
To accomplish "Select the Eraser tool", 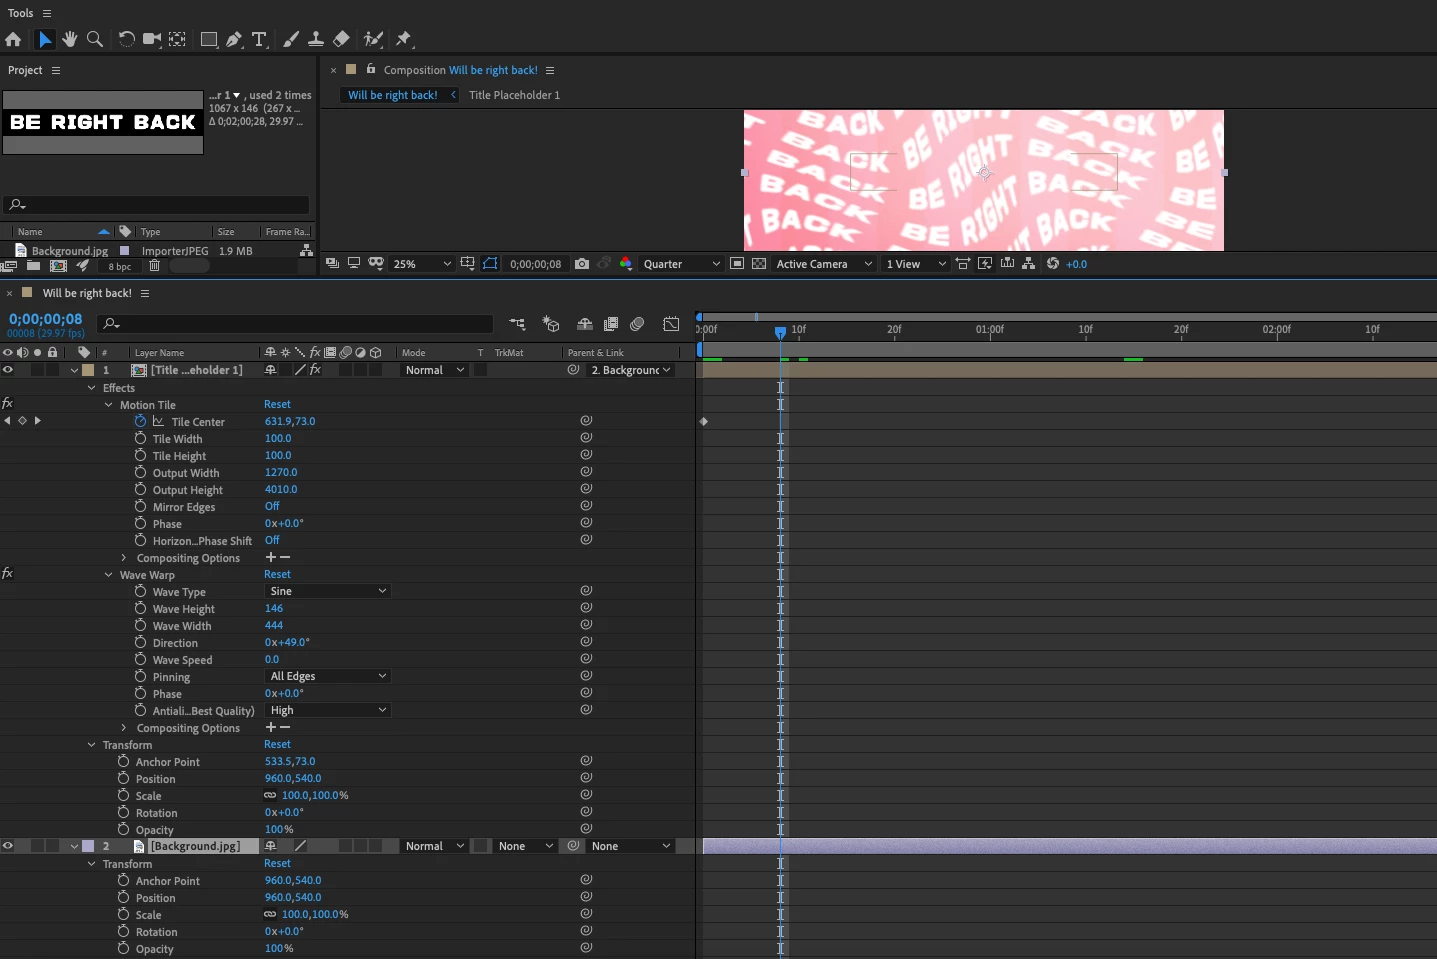I will click(x=341, y=39).
